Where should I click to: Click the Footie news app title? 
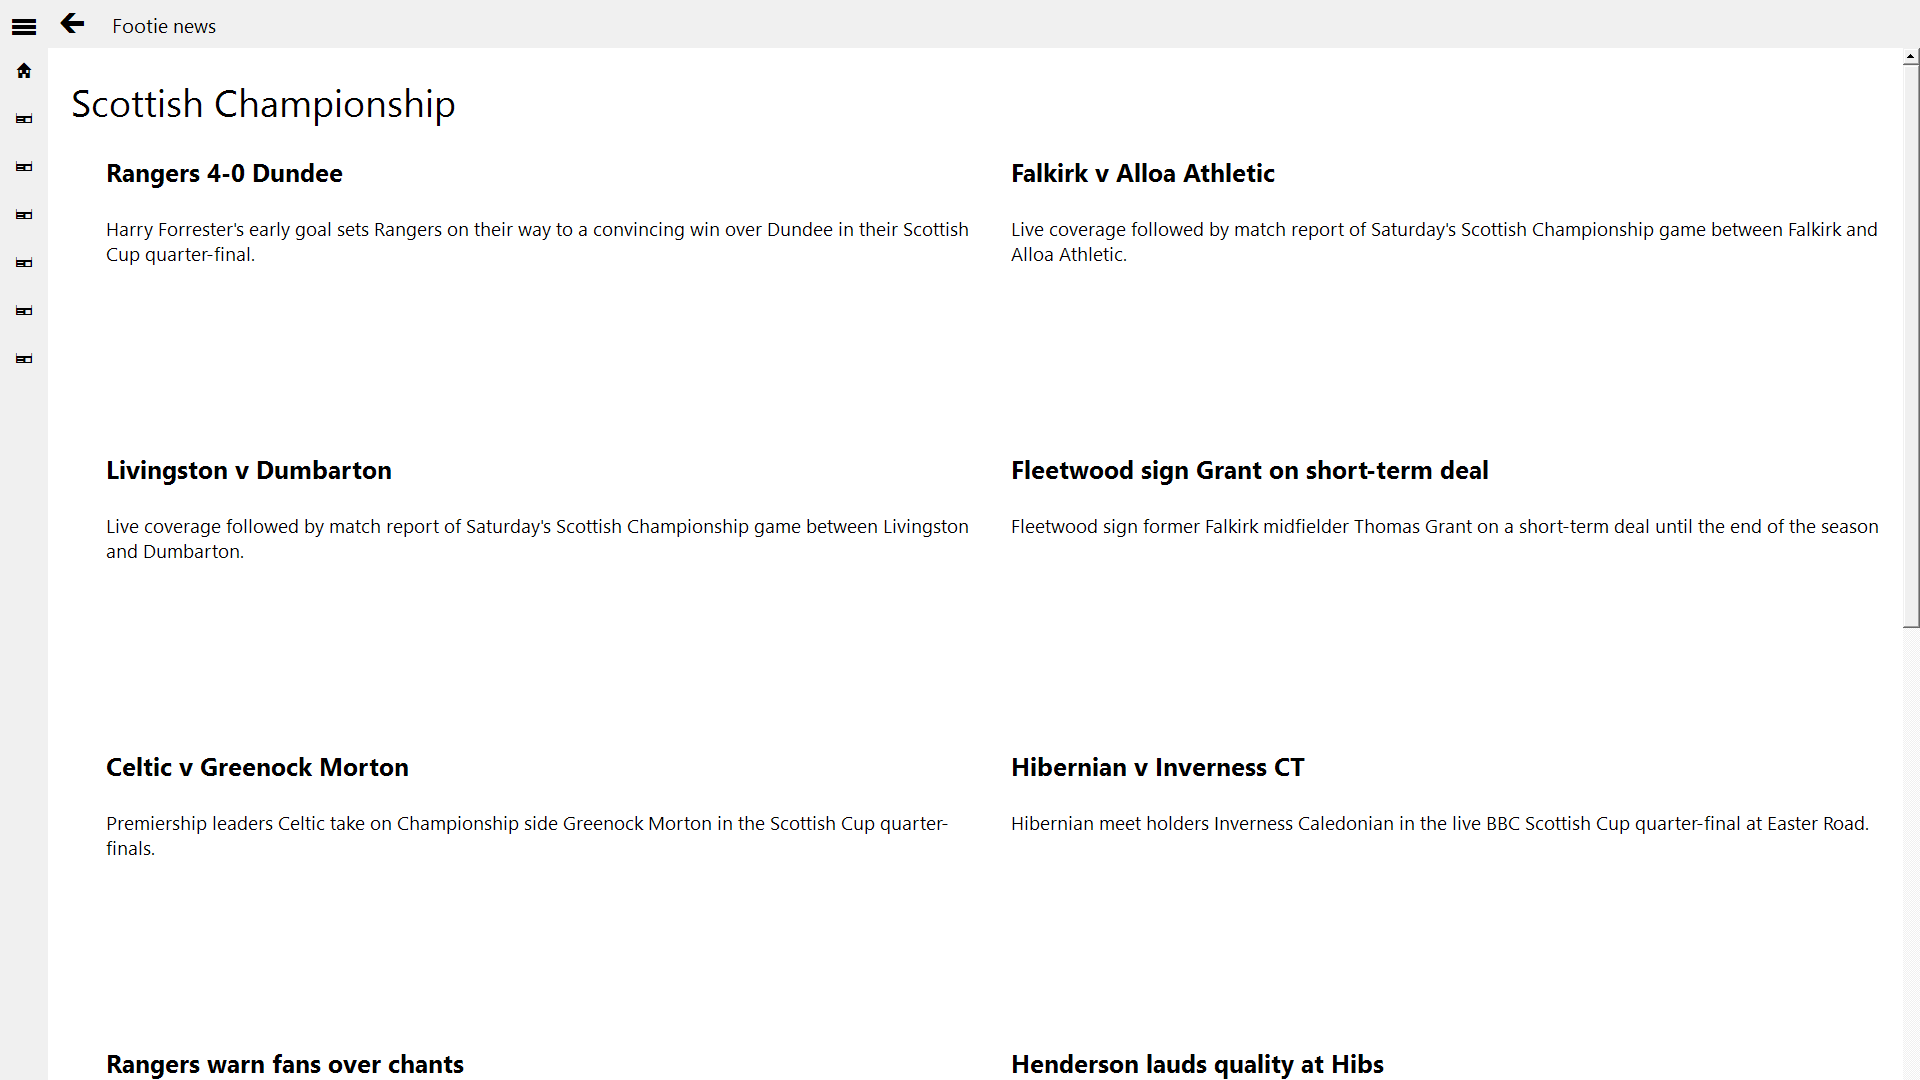click(164, 27)
